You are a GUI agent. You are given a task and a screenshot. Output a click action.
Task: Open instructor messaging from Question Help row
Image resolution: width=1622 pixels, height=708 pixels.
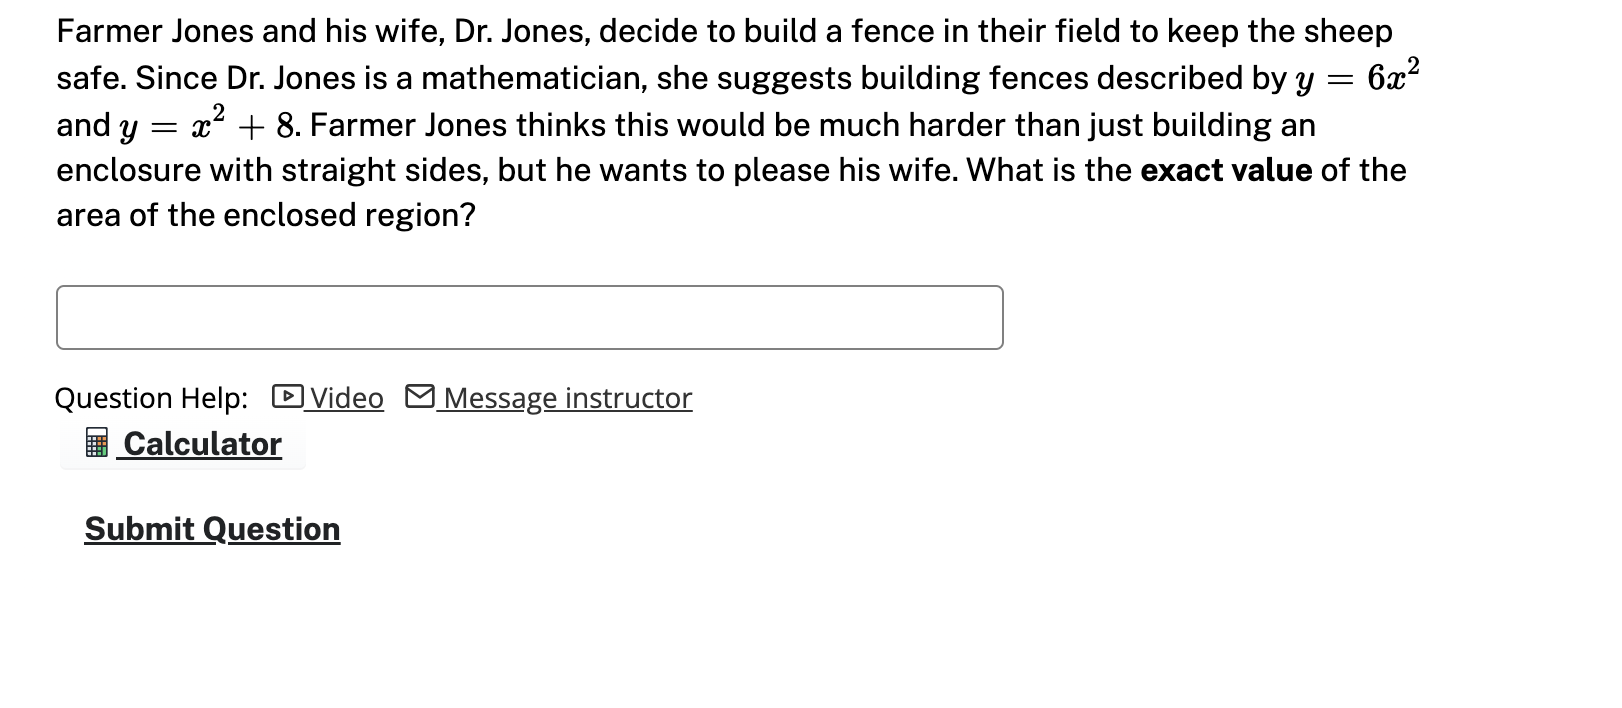(568, 397)
